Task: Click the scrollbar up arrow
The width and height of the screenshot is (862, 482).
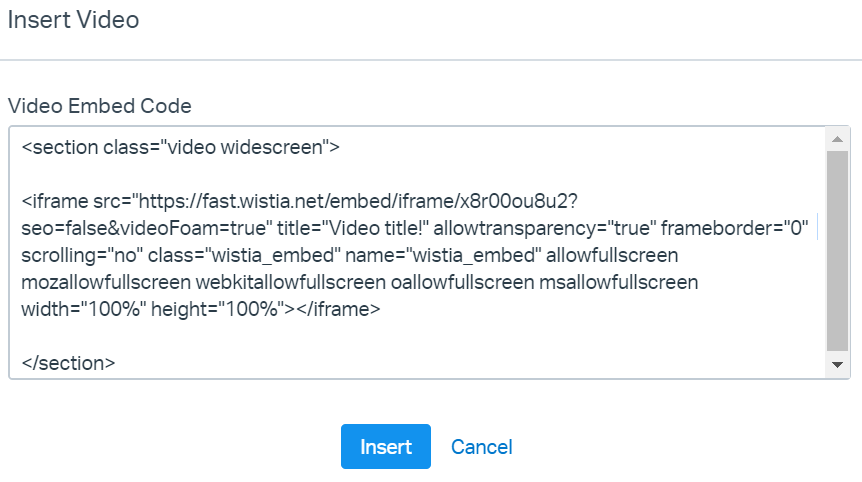Action: click(837, 138)
